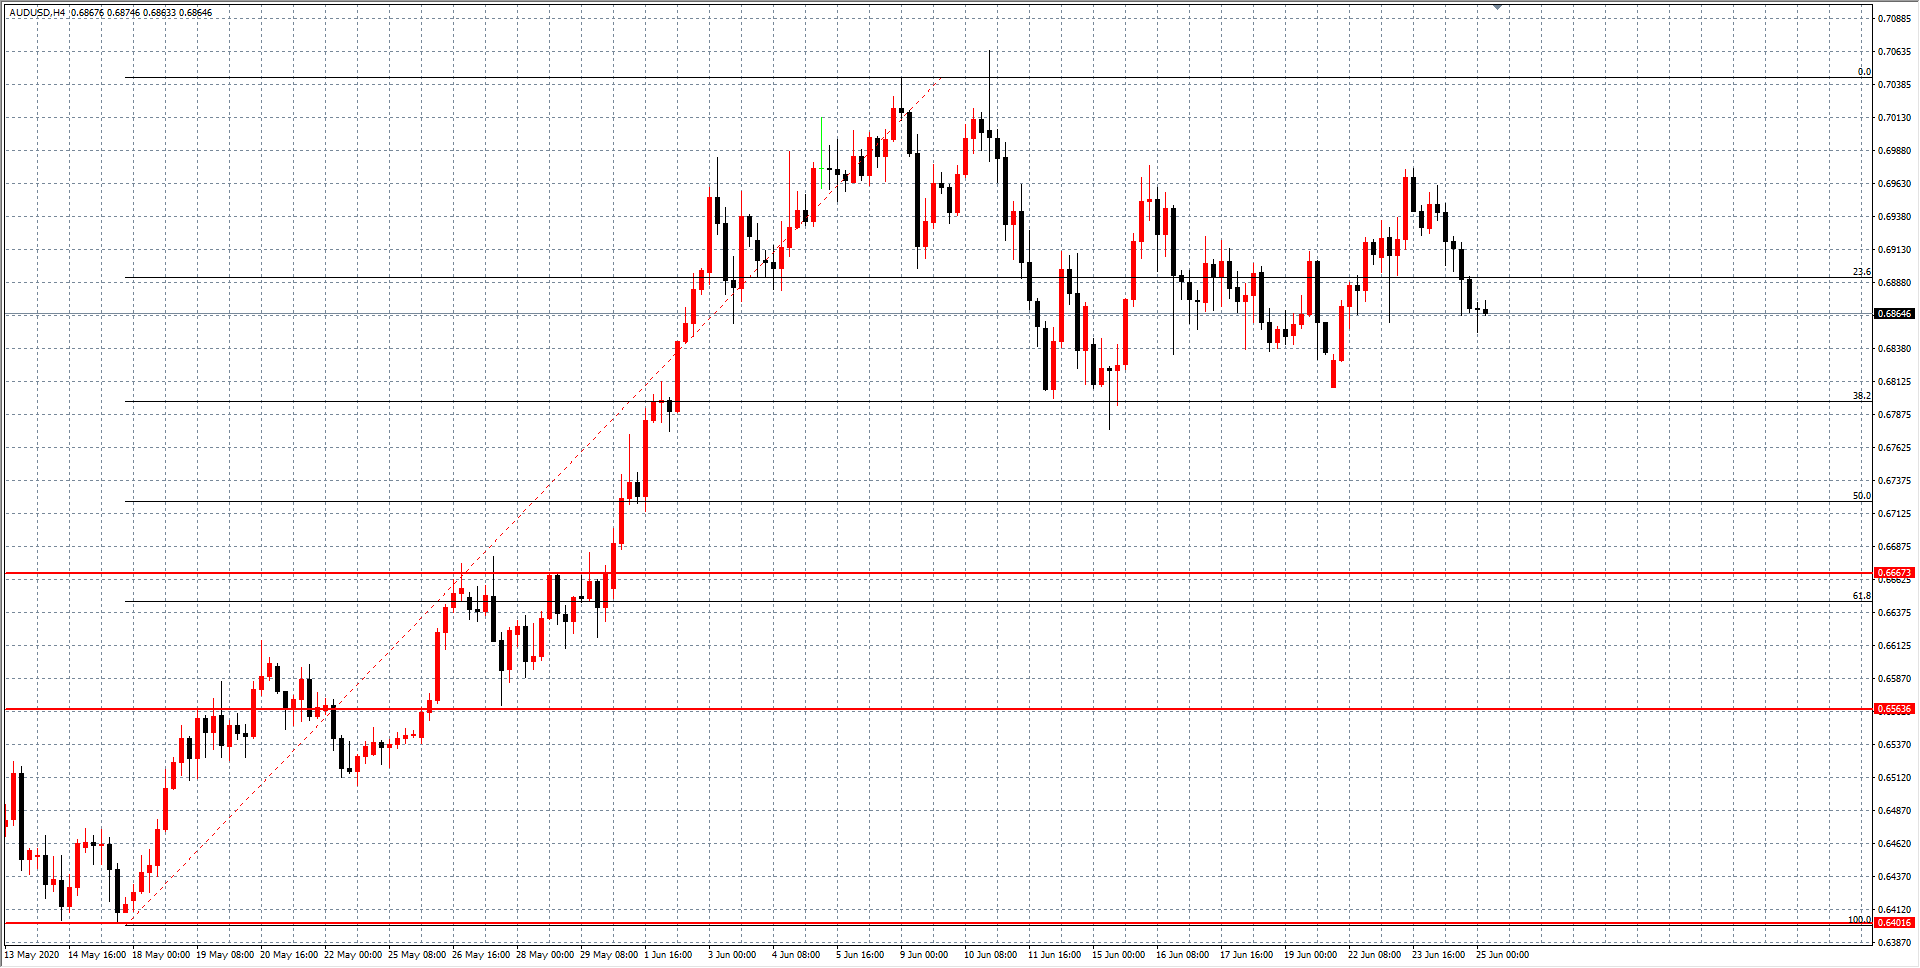Click the 26 May 16:00 time label

pos(481,955)
